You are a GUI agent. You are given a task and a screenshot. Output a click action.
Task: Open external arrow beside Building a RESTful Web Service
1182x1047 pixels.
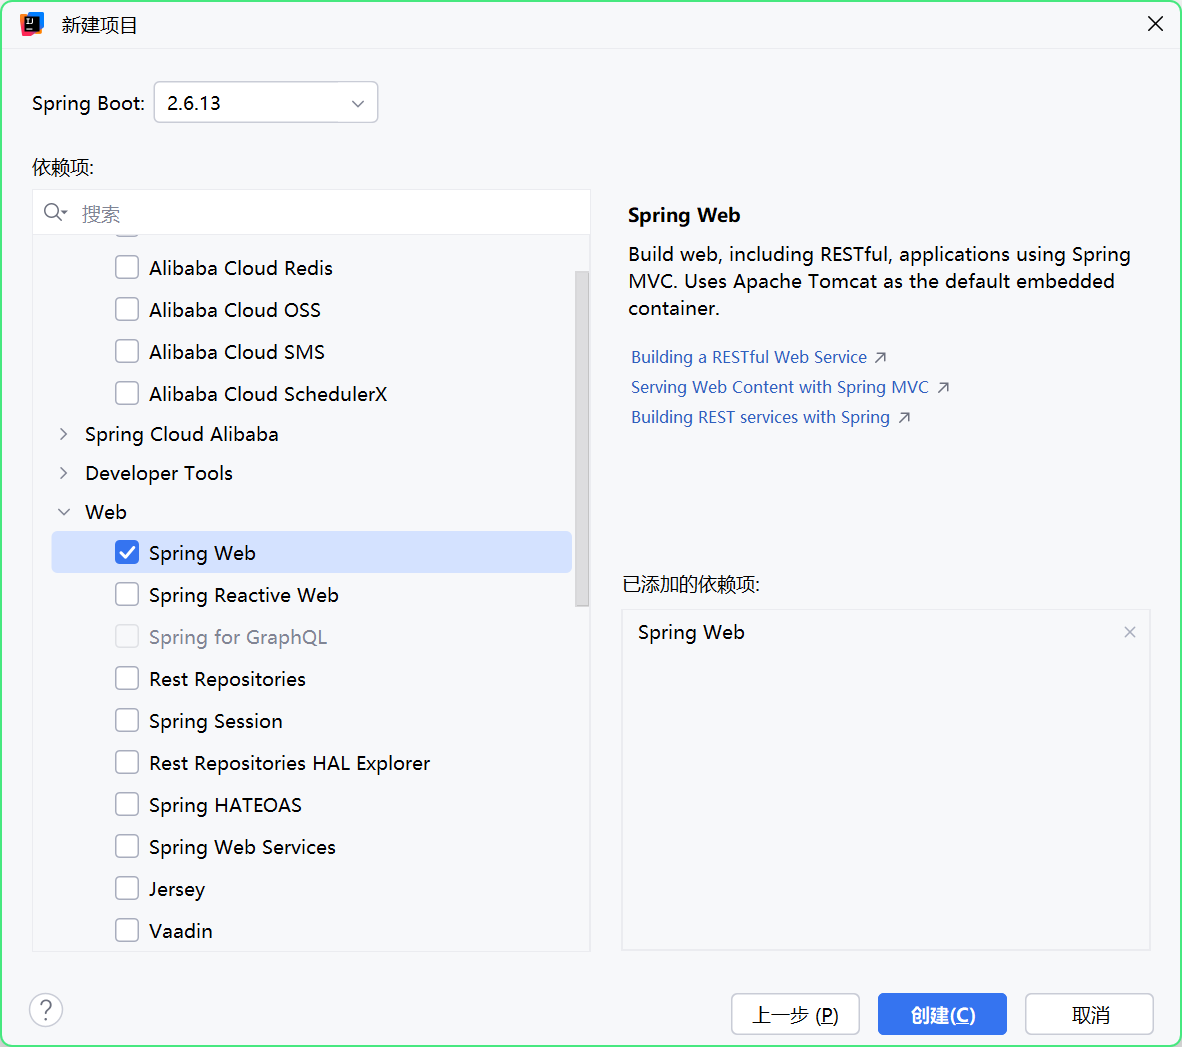[881, 358]
